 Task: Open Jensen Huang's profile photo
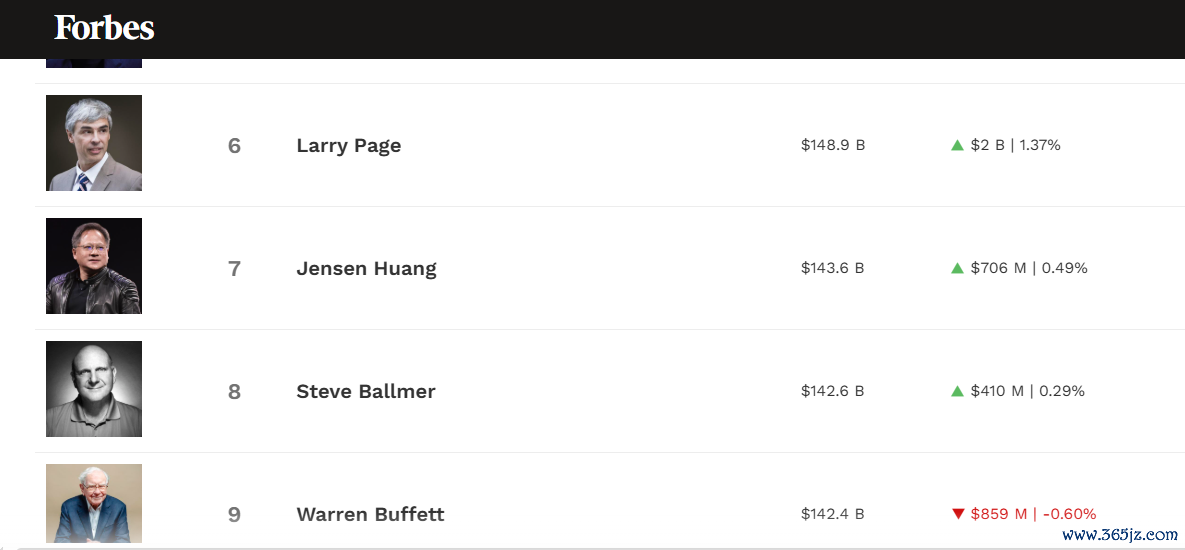pyautogui.click(x=94, y=266)
